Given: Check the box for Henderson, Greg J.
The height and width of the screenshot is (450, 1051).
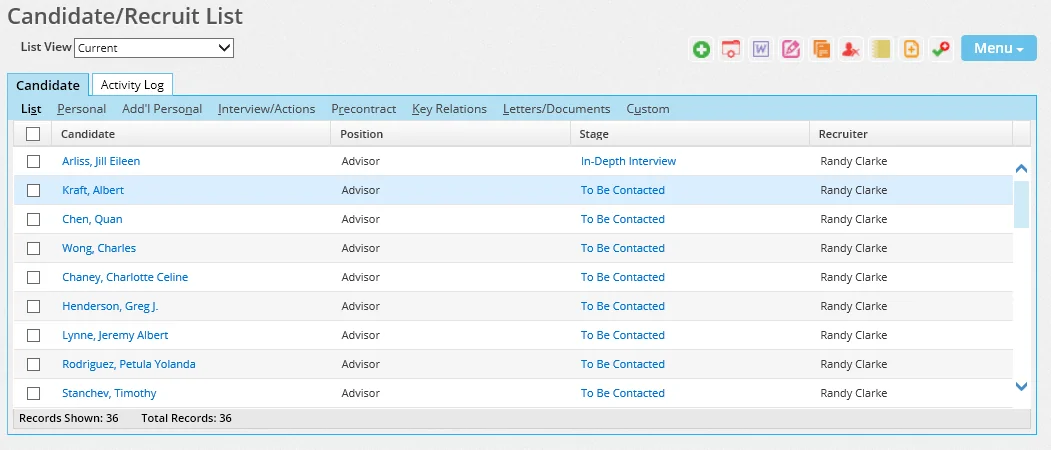Looking at the screenshot, I should 33,306.
